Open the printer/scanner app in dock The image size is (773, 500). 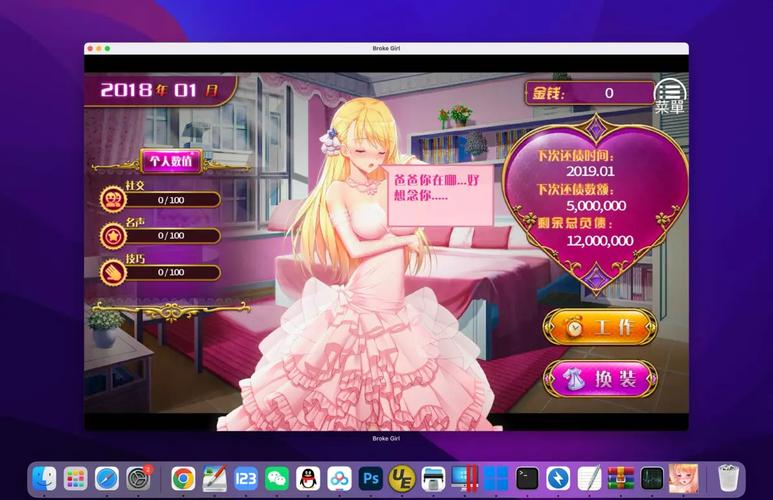coord(433,479)
